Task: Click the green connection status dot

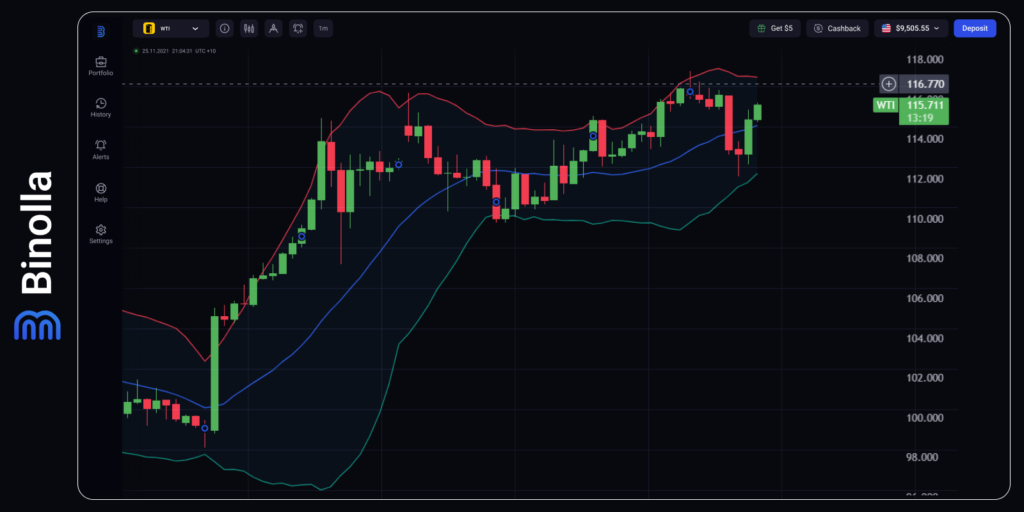Action: click(x=136, y=50)
